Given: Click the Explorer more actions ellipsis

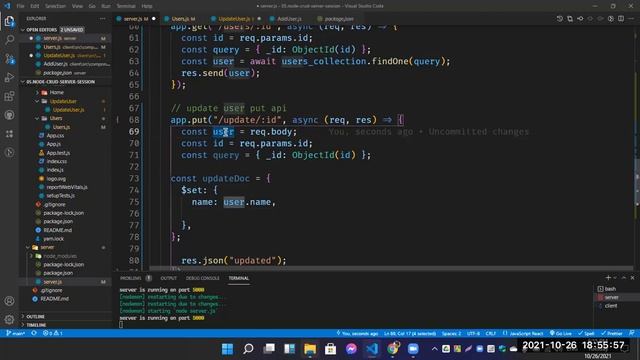Looking at the screenshot, I should coord(102,18).
